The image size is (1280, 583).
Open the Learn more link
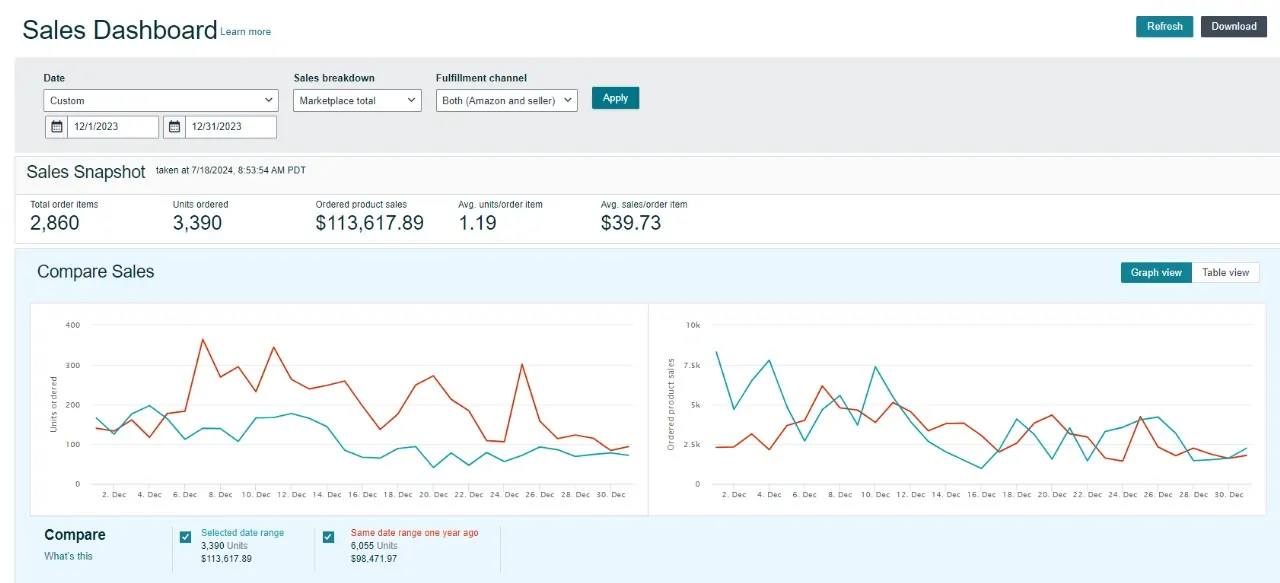point(245,32)
